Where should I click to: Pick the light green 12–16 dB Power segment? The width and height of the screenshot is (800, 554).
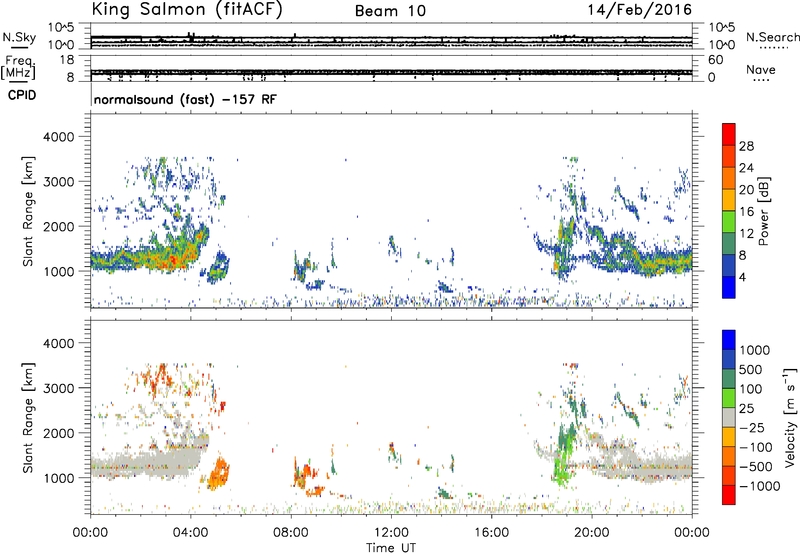pos(729,221)
